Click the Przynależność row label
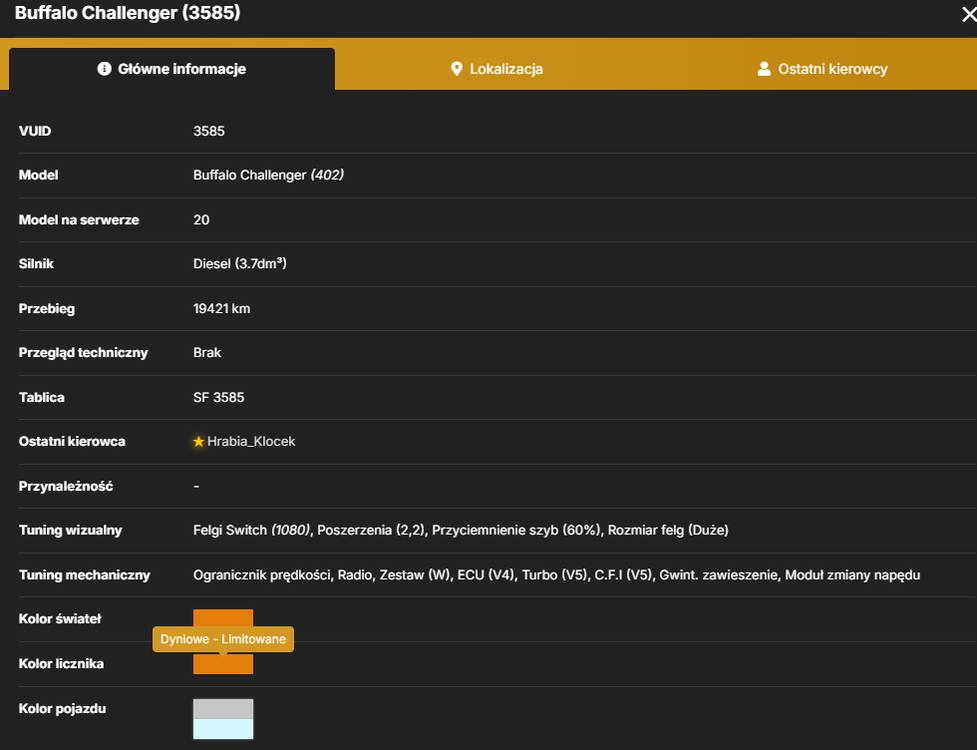Screen dimensions: 977x750 click(x=65, y=487)
